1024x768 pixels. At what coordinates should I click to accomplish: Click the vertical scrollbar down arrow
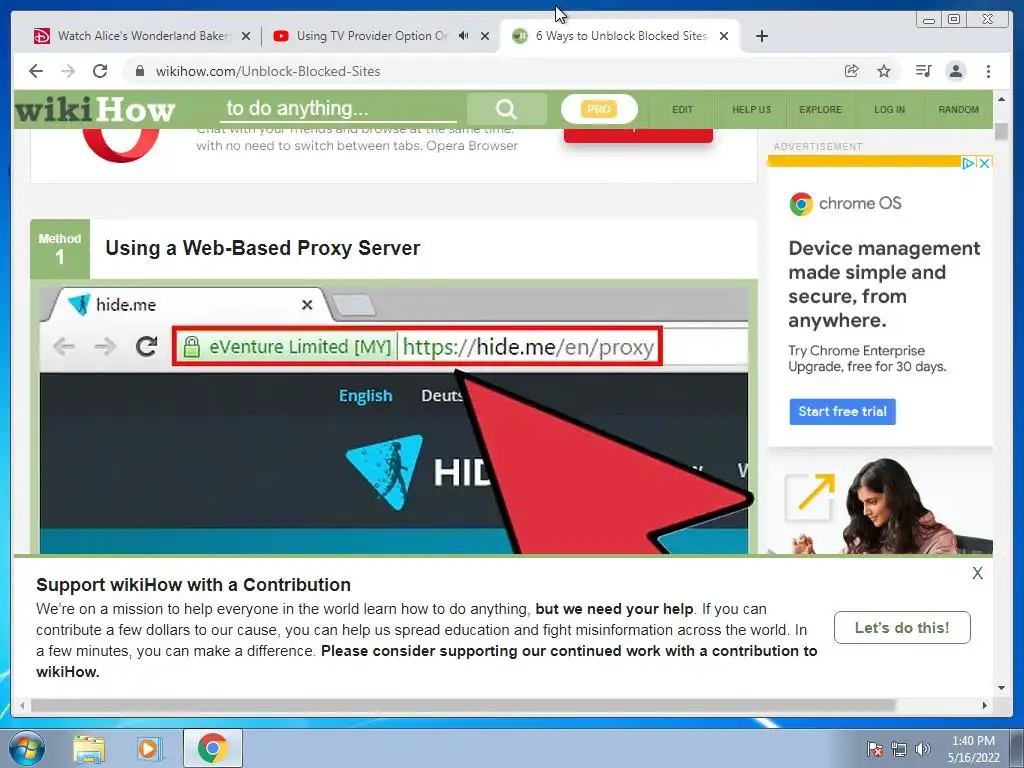click(1002, 688)
